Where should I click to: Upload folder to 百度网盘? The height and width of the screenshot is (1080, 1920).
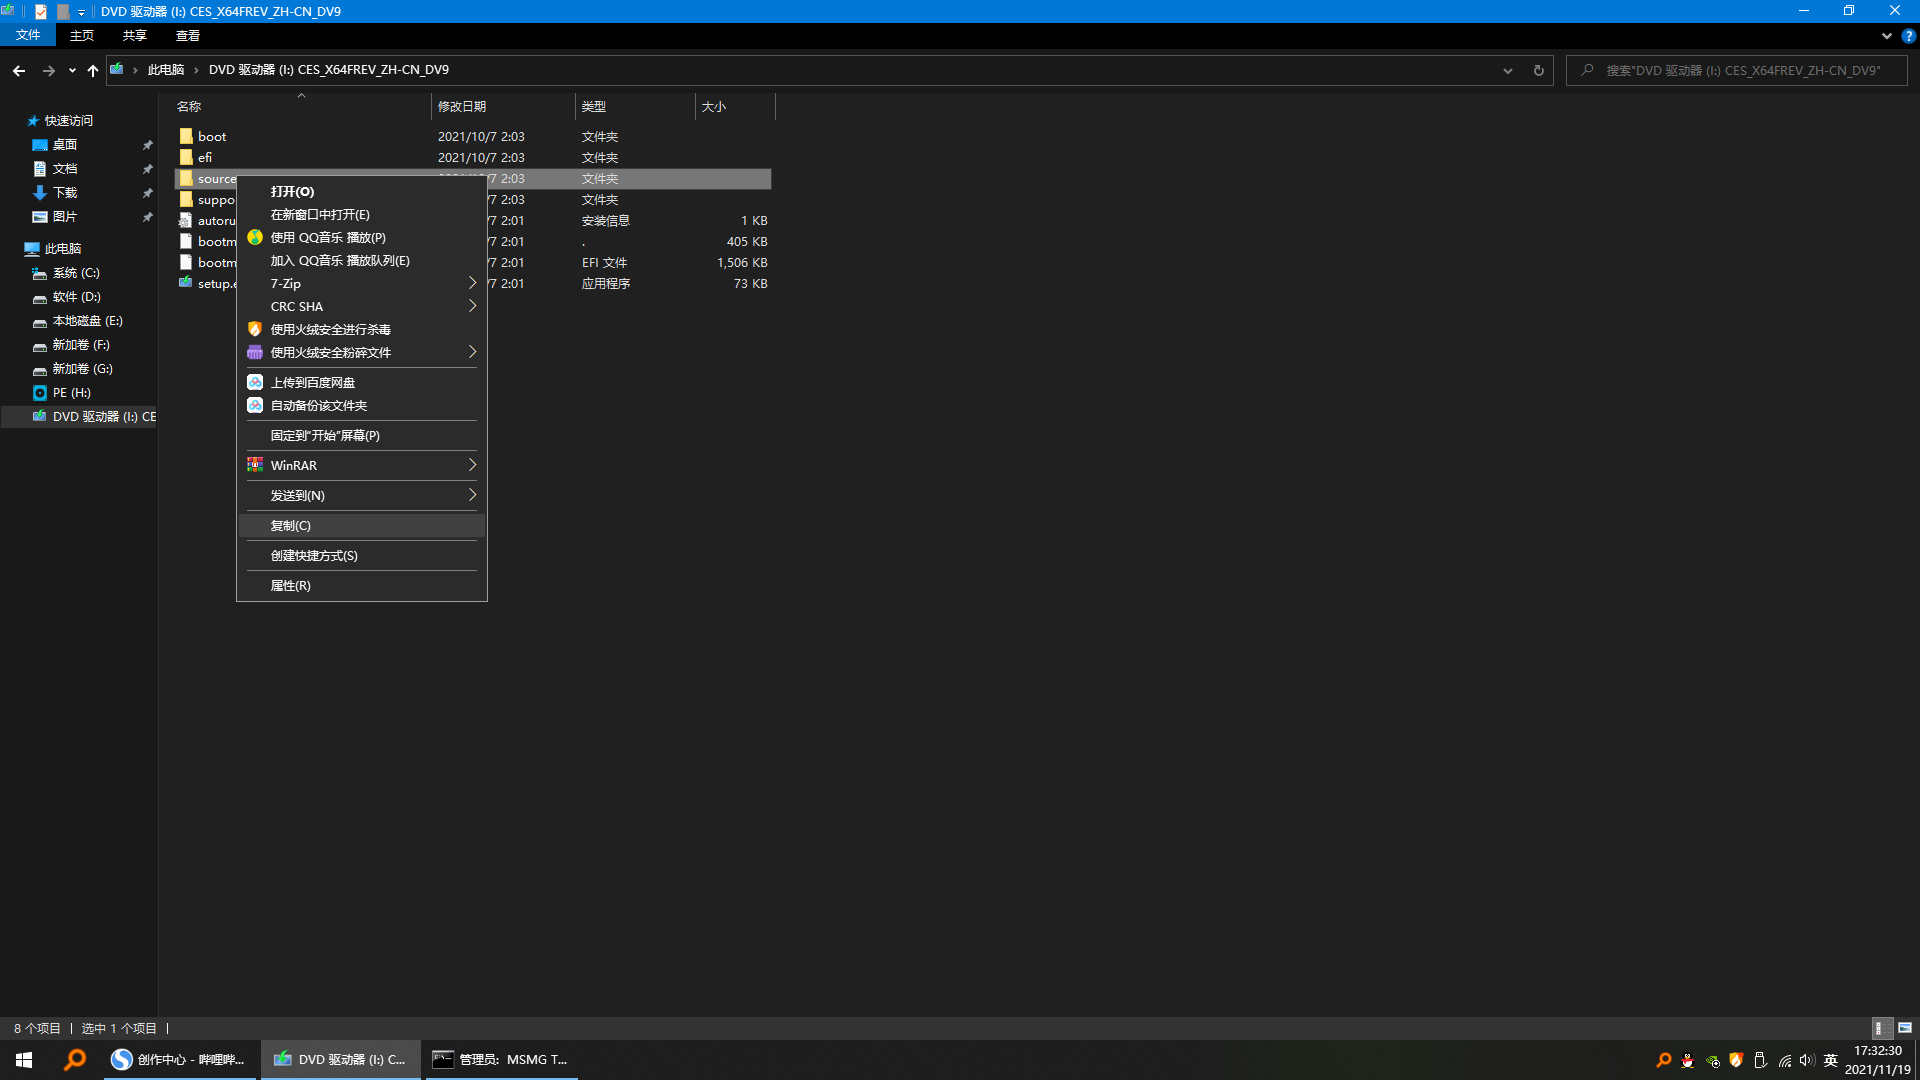coord(362,382)
